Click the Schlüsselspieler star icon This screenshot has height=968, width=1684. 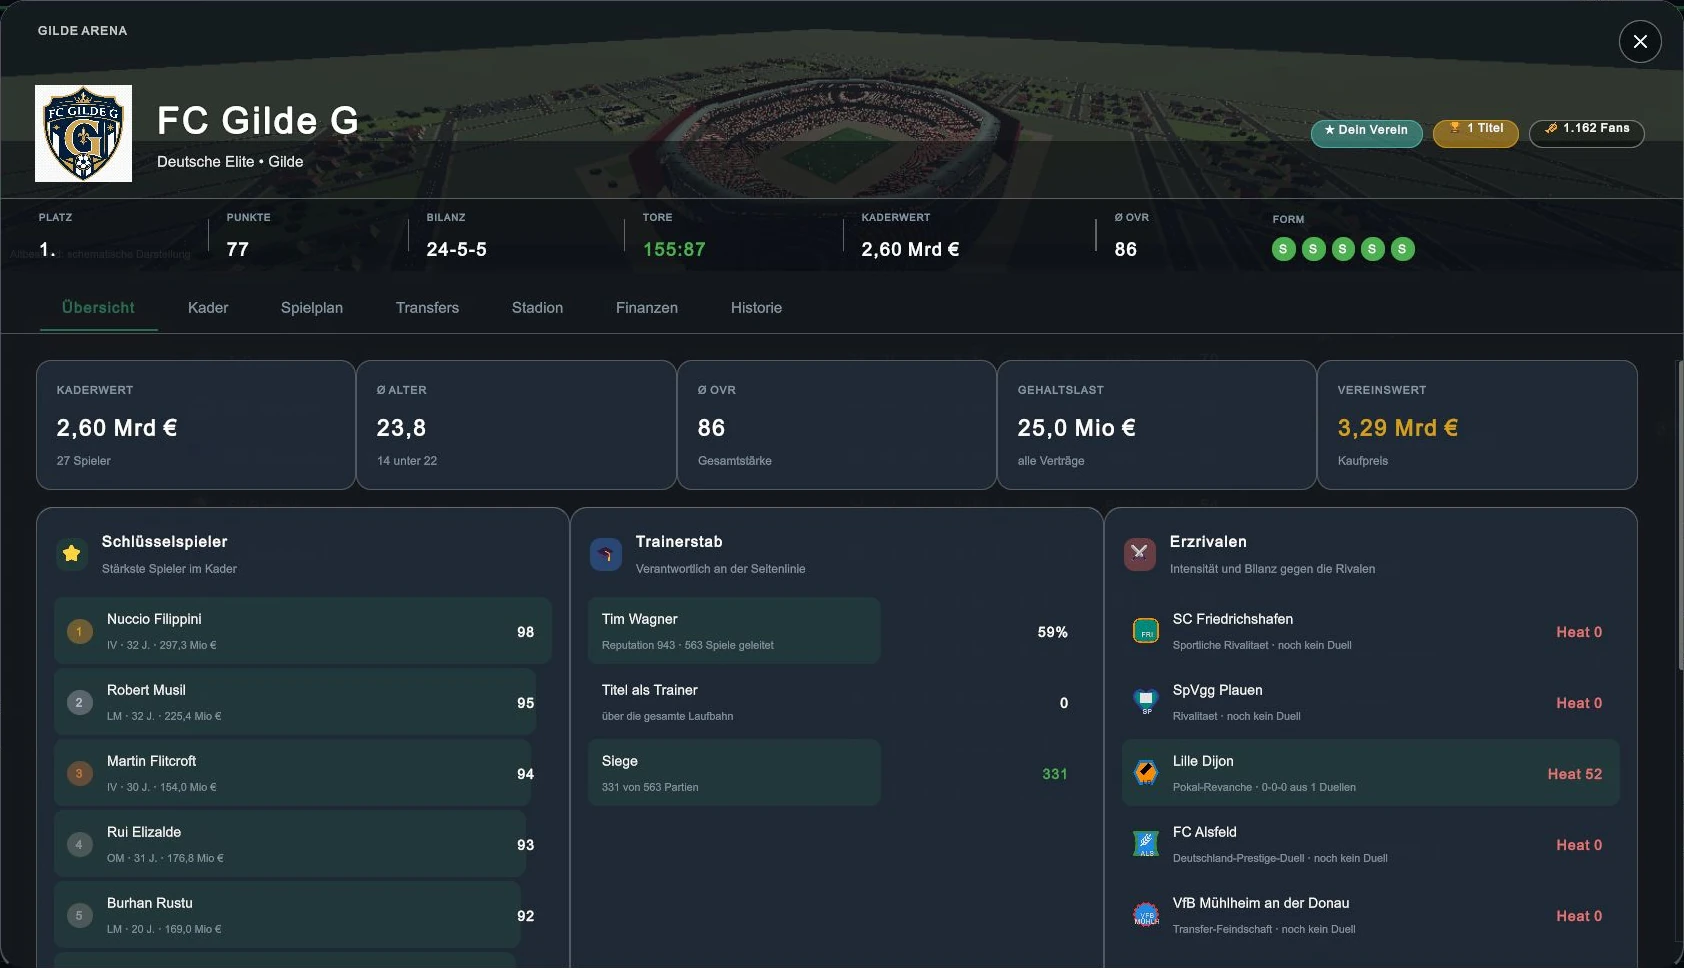[x=72, y=553]
